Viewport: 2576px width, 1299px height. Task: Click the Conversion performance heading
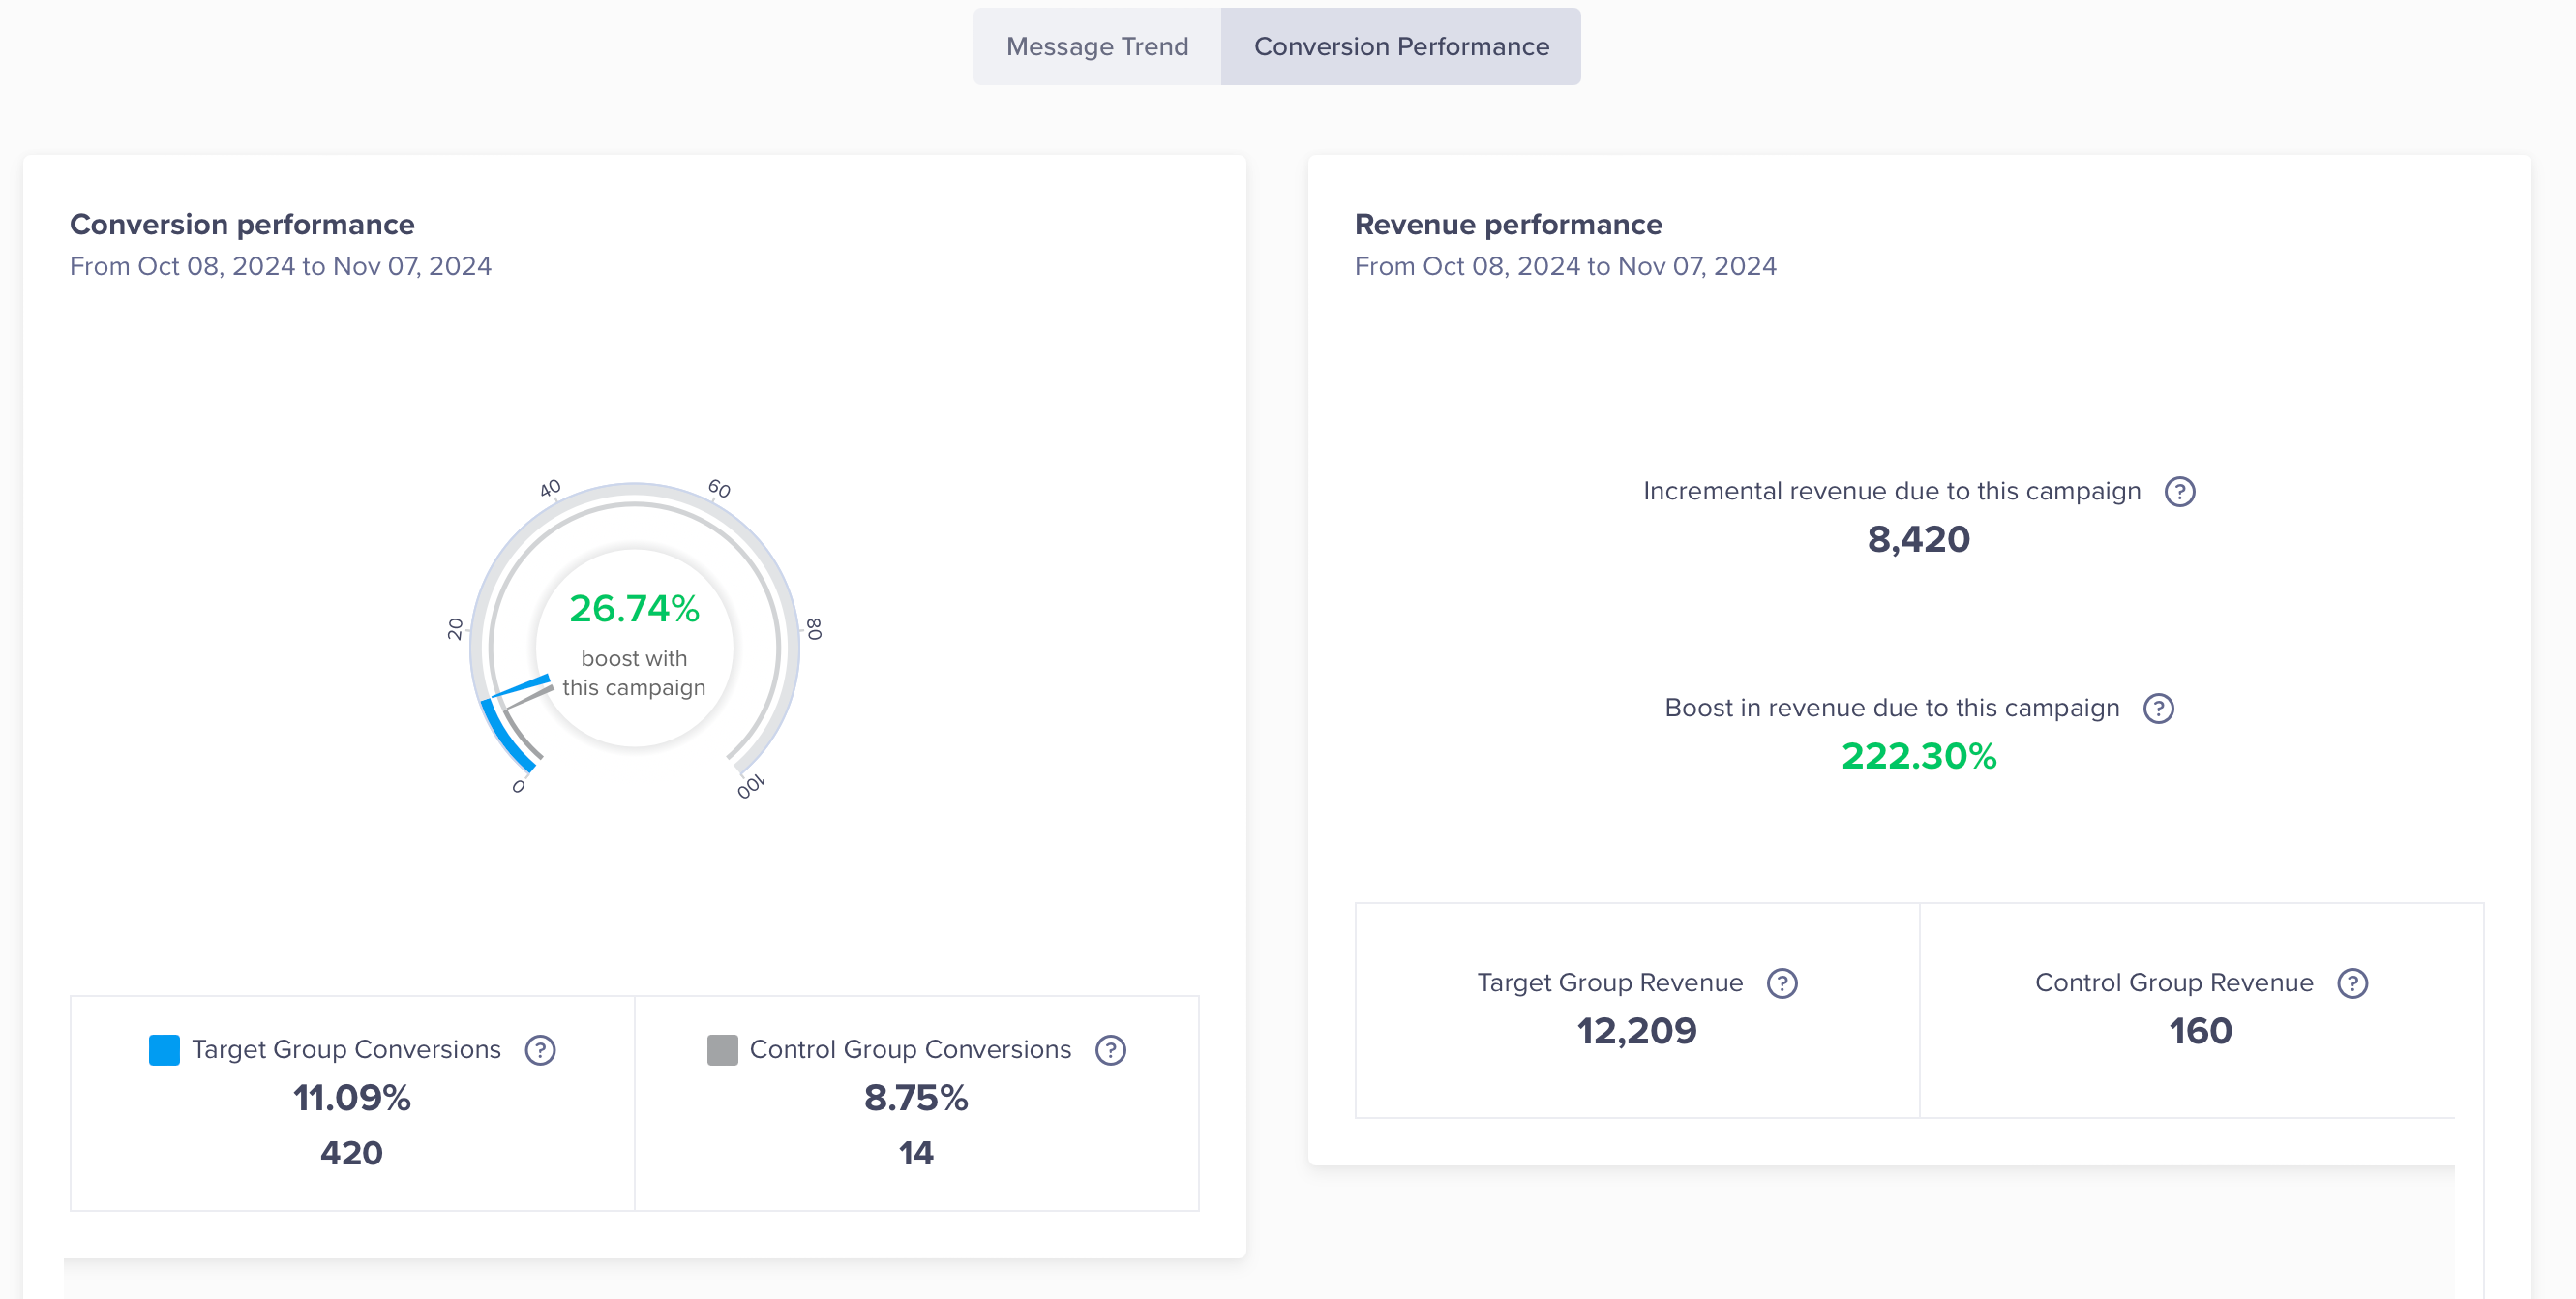242,225
